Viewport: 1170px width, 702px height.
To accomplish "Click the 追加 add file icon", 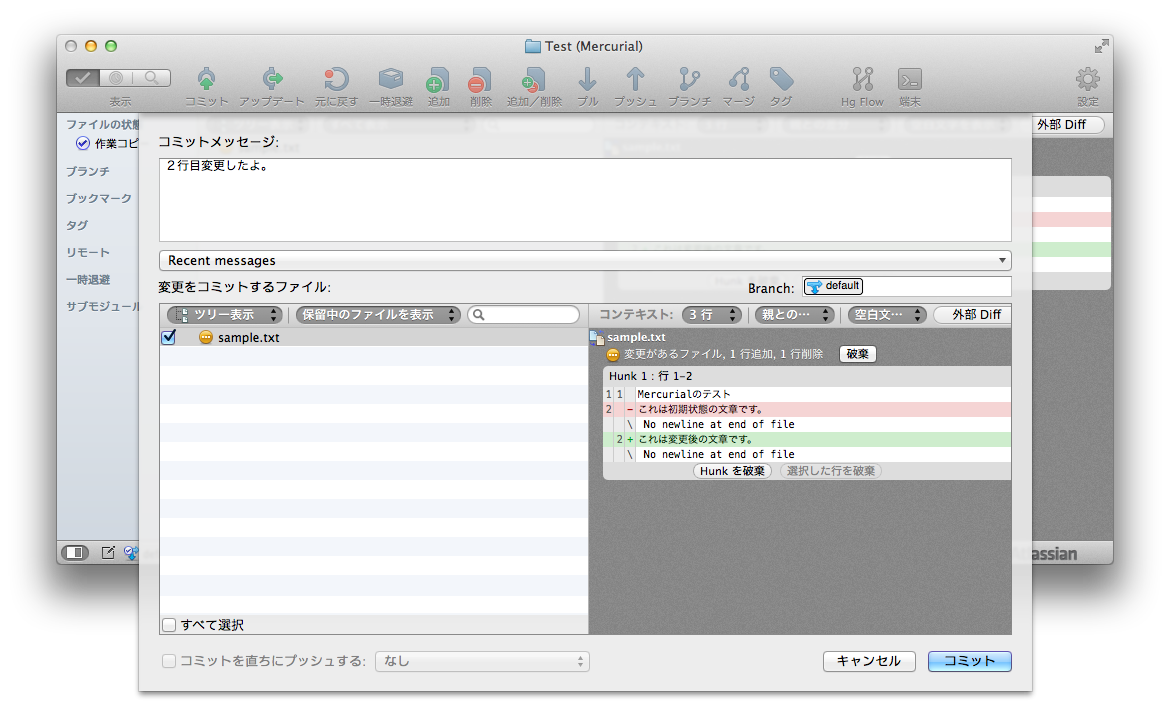I will [438, 80].
